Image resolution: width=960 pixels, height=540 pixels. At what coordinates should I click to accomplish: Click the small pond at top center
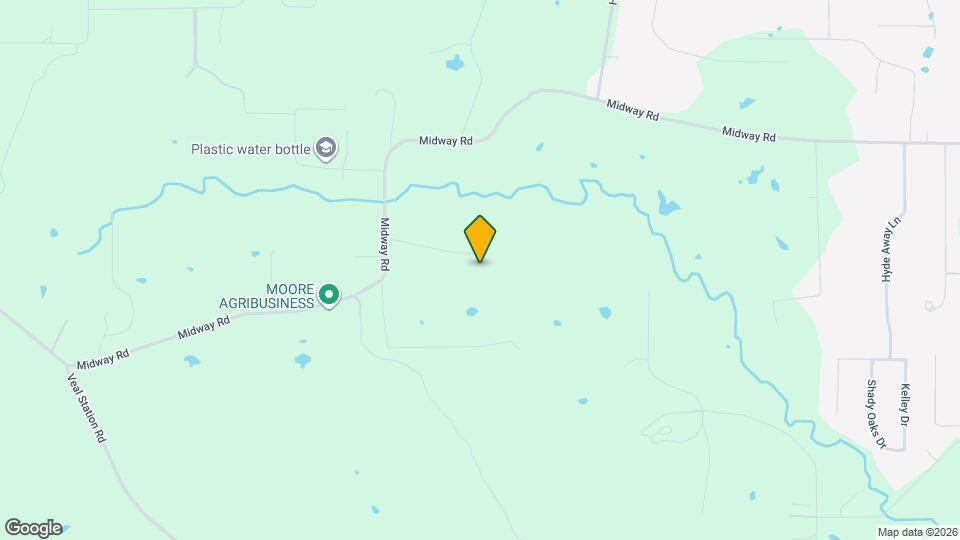click(454, 62)
